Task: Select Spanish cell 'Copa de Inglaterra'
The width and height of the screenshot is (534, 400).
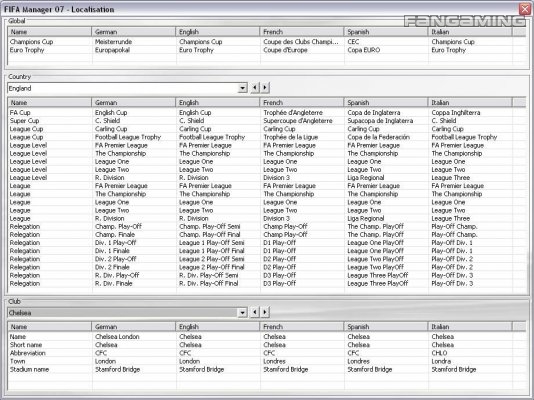Action: (374, 113)
